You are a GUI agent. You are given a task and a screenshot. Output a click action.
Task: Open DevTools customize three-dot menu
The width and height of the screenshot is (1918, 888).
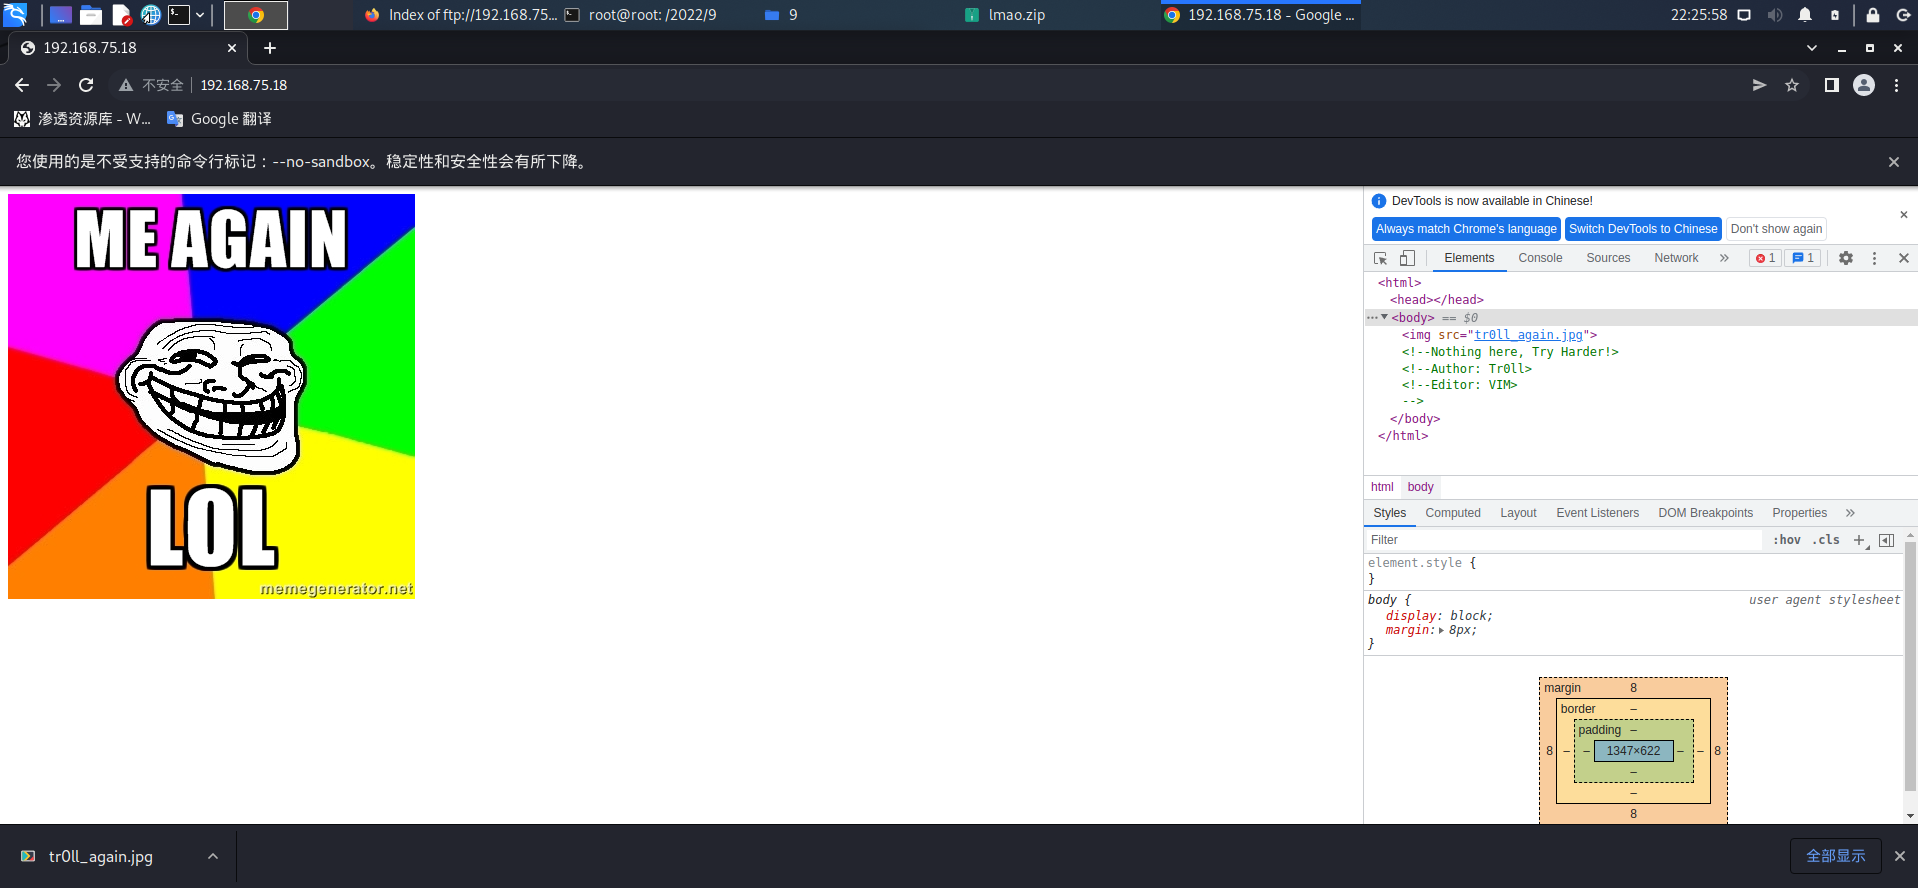coord(1874,258)
